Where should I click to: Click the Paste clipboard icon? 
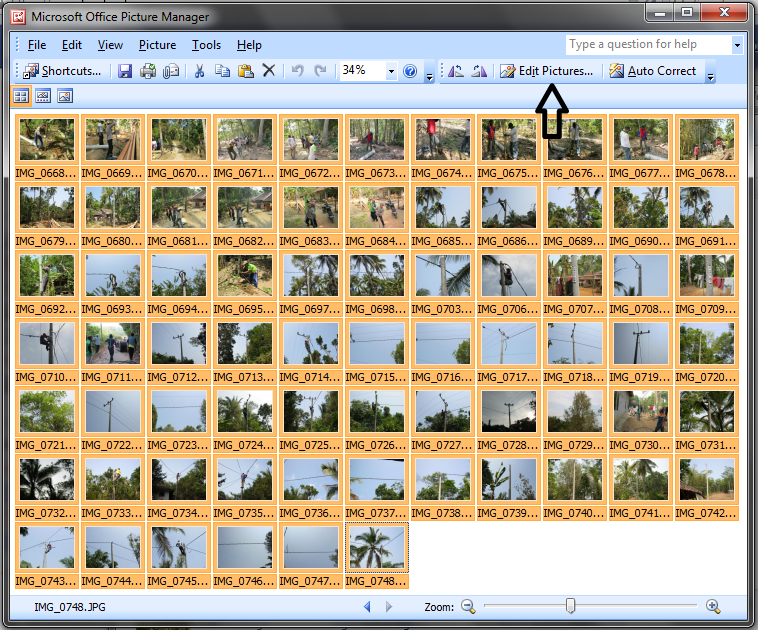(x=246, y=71)
